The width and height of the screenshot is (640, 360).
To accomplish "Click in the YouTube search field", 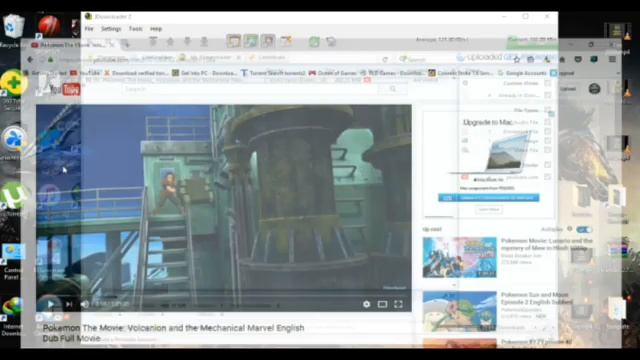I will 251,89.
